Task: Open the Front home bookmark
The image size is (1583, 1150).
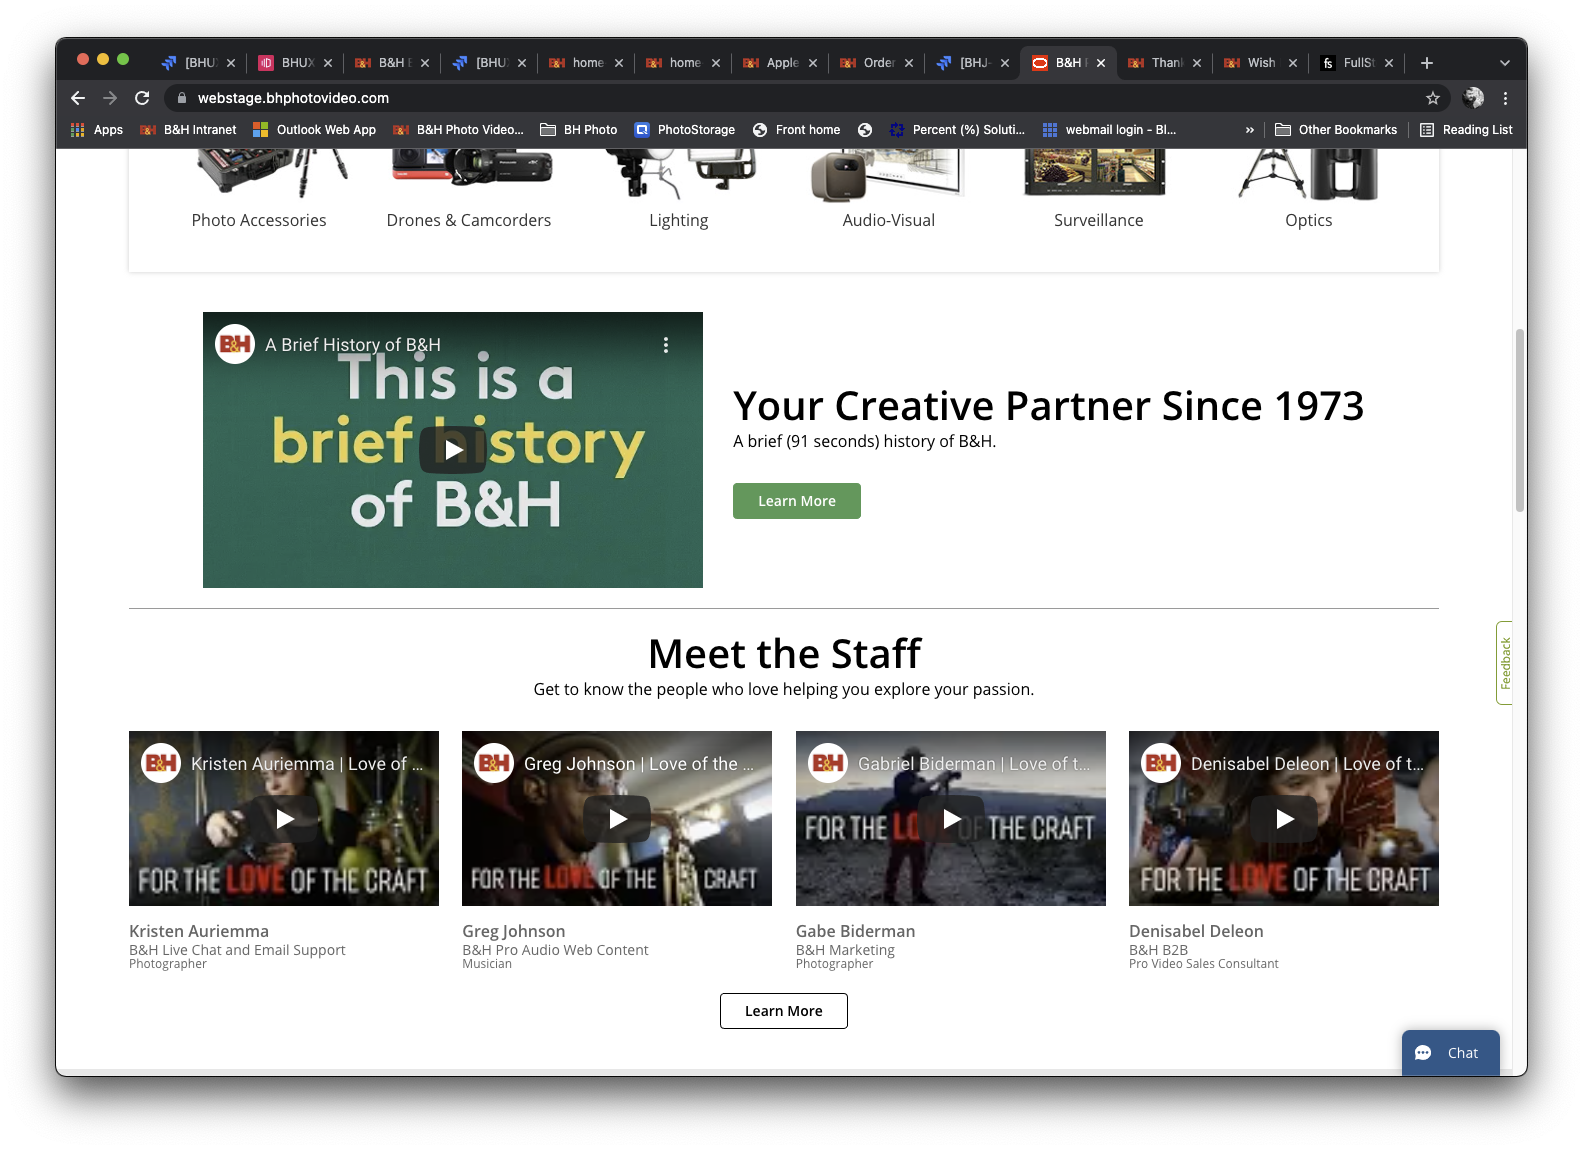Action: point(797,130)
